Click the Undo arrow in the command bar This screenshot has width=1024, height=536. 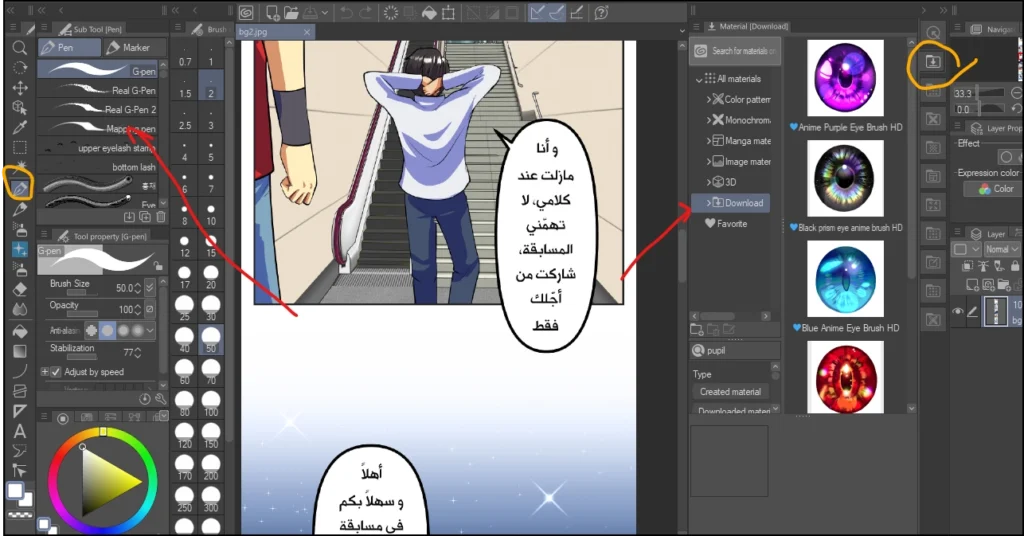347,12
